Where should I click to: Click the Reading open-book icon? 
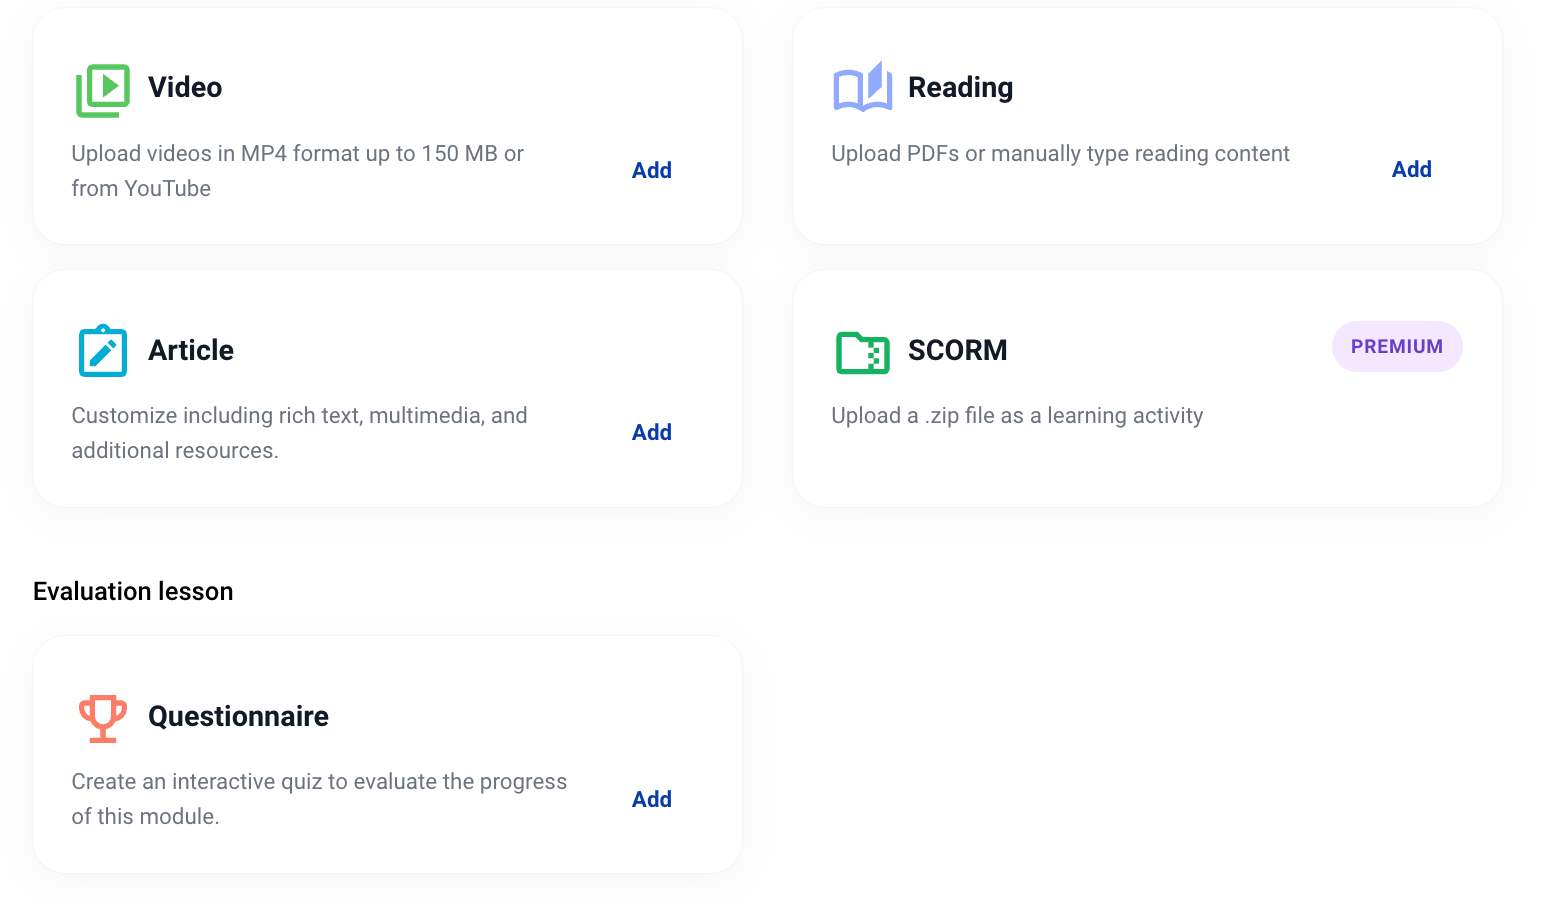point(862,88)
